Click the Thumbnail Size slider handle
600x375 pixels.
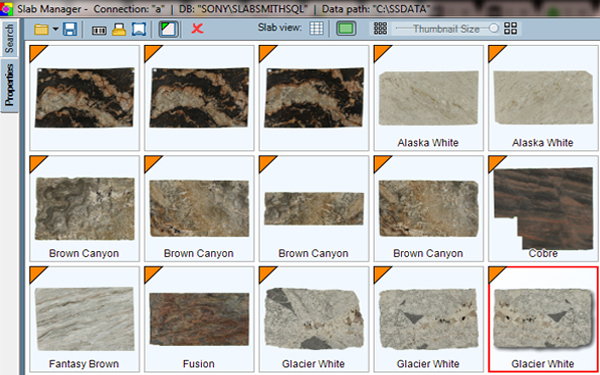tap(494, 28)
